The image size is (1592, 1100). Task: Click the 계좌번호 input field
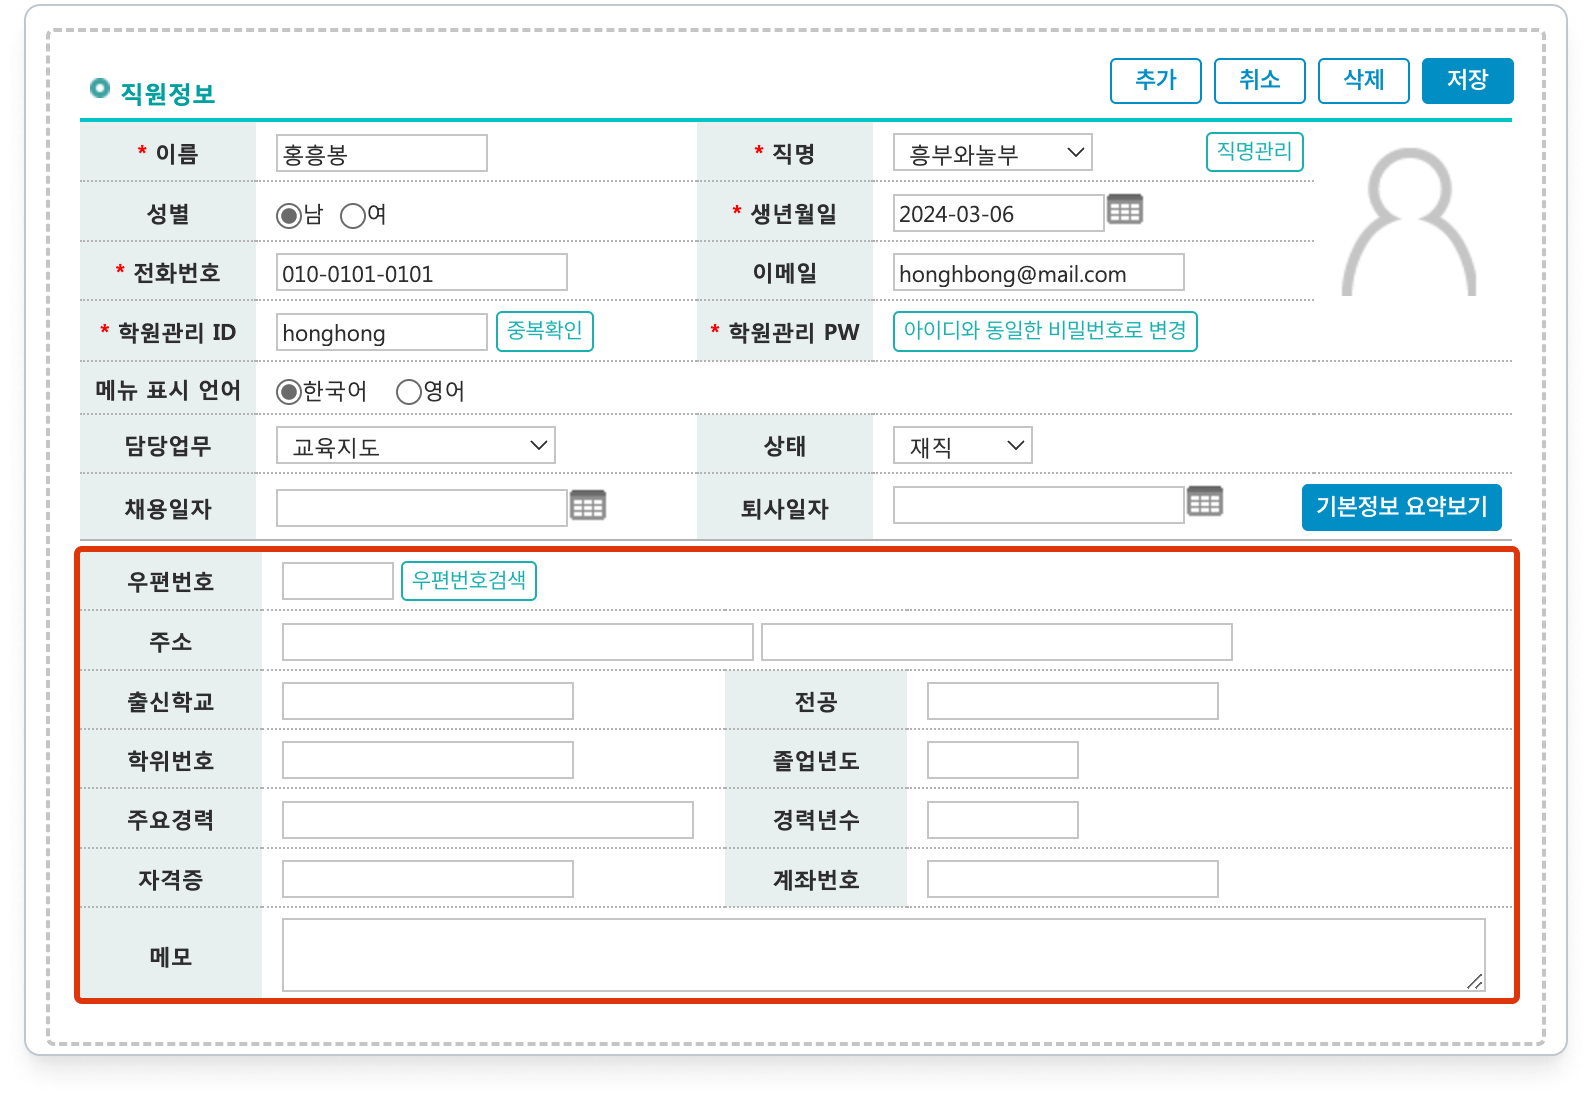[x=1073, y=879]
